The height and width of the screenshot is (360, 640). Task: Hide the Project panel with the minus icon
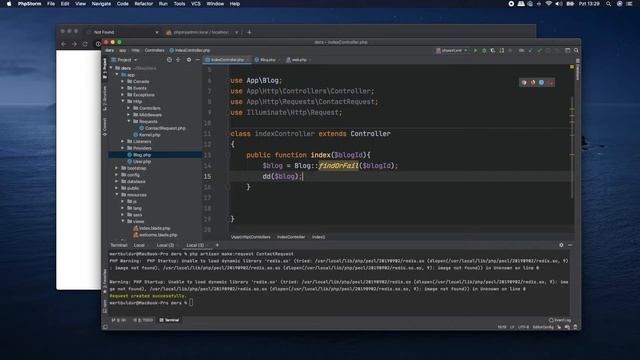click(x=198, y=60)
